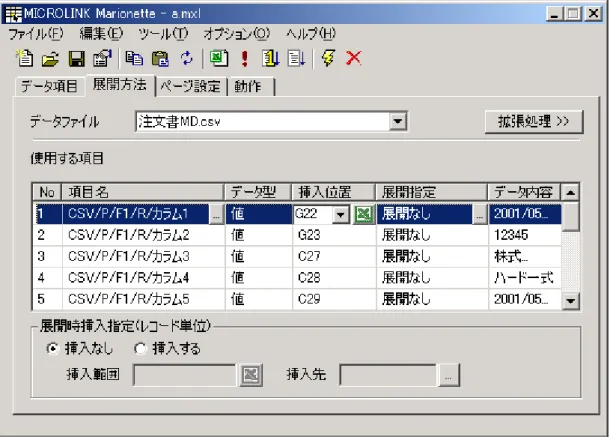Minimize the MICROLINK Marionette window
Viewport: 610px width, 437px height.
tap(555, 14)
